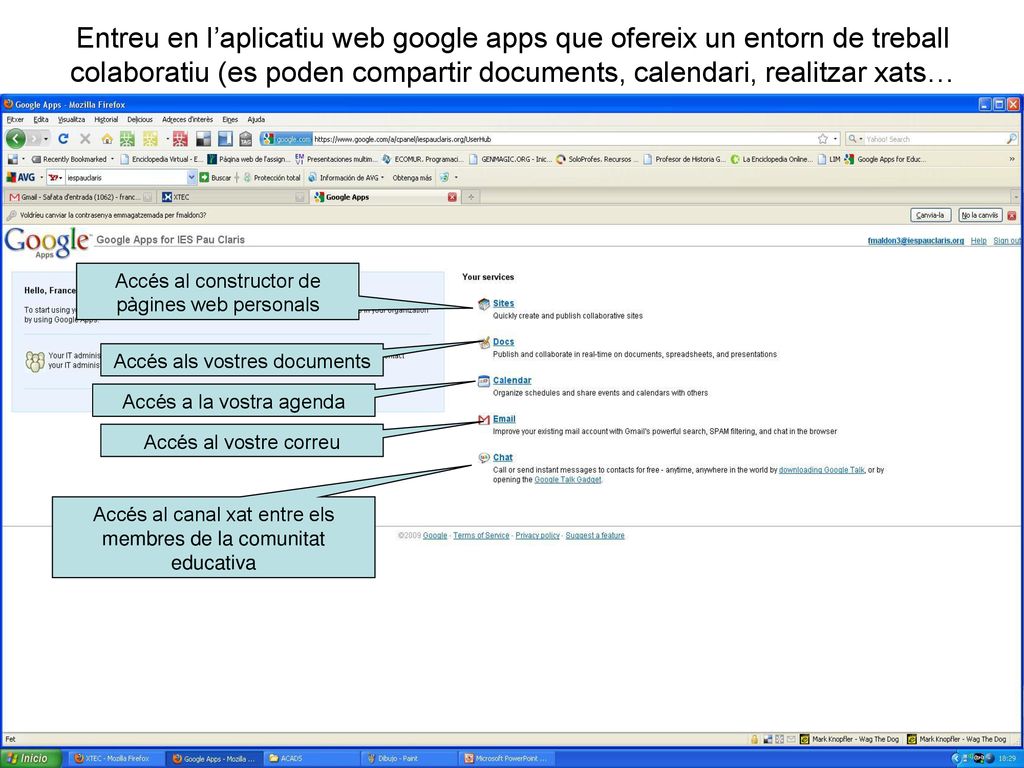Switch to the XTEC tab
The height and width of the screenshot is (768, 1024).
[232, 197]
